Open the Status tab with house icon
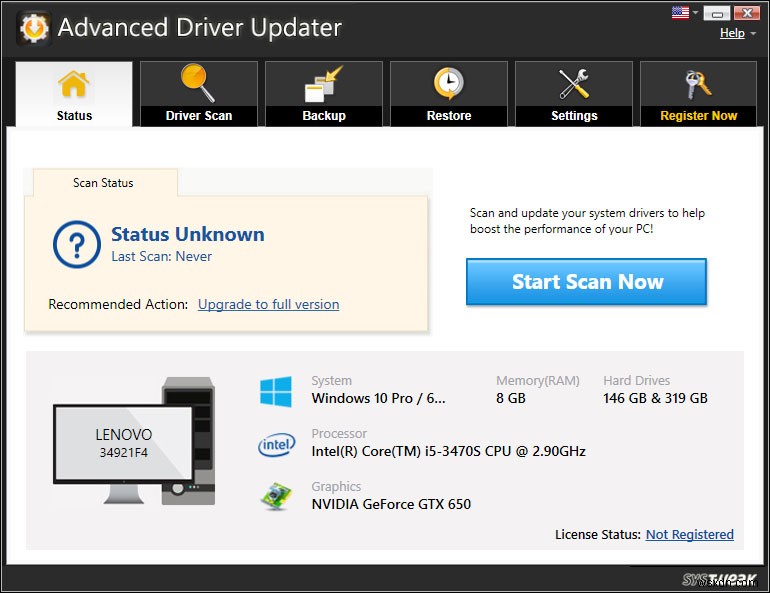 point(74,94)
